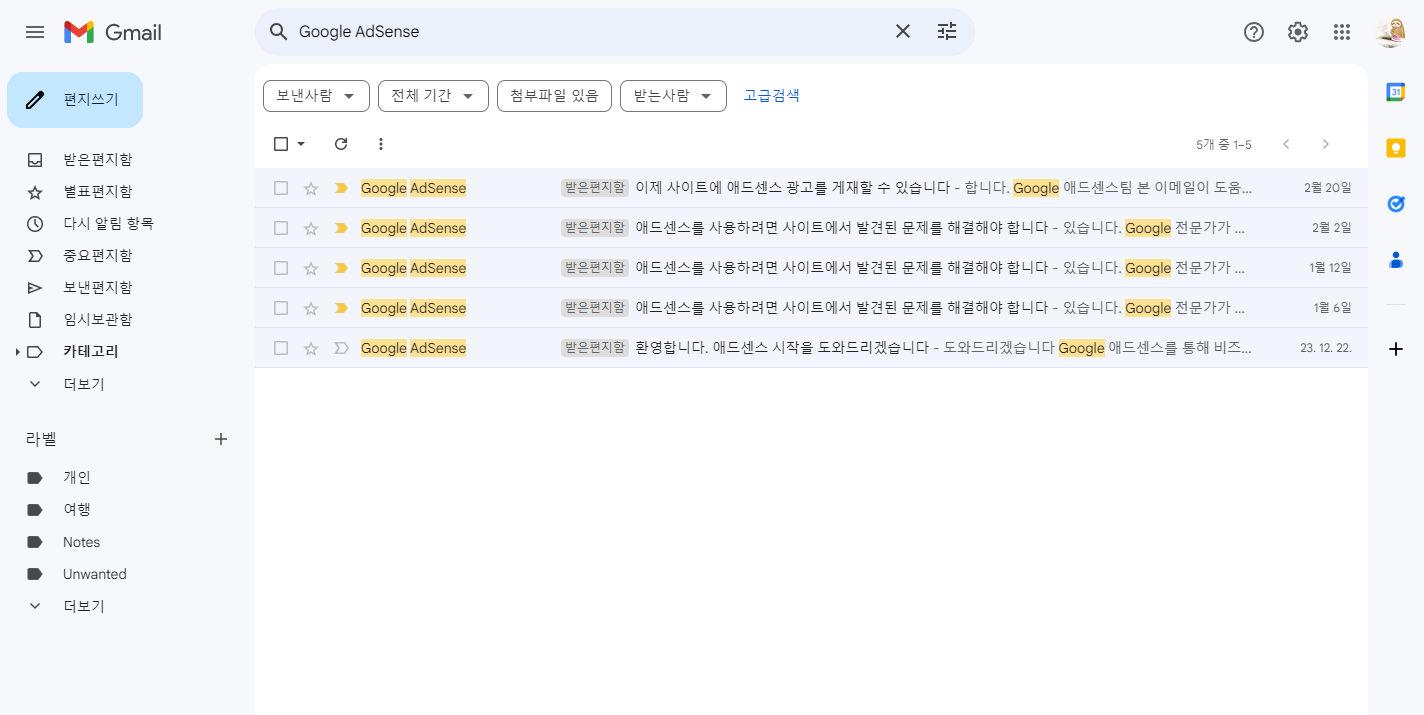Open 다시 알림 항목 folder
This screenshot has height=715, width=1424.
[x=108, y=224]
